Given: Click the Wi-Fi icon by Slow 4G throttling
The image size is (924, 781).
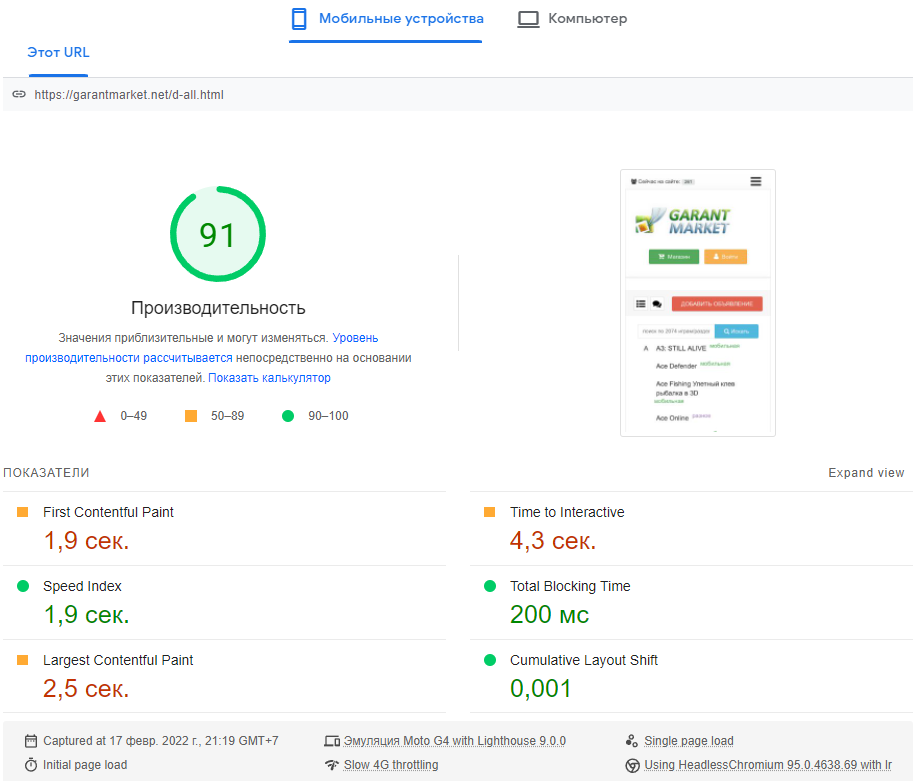Looking at the screenshot, I should point(332,765).
